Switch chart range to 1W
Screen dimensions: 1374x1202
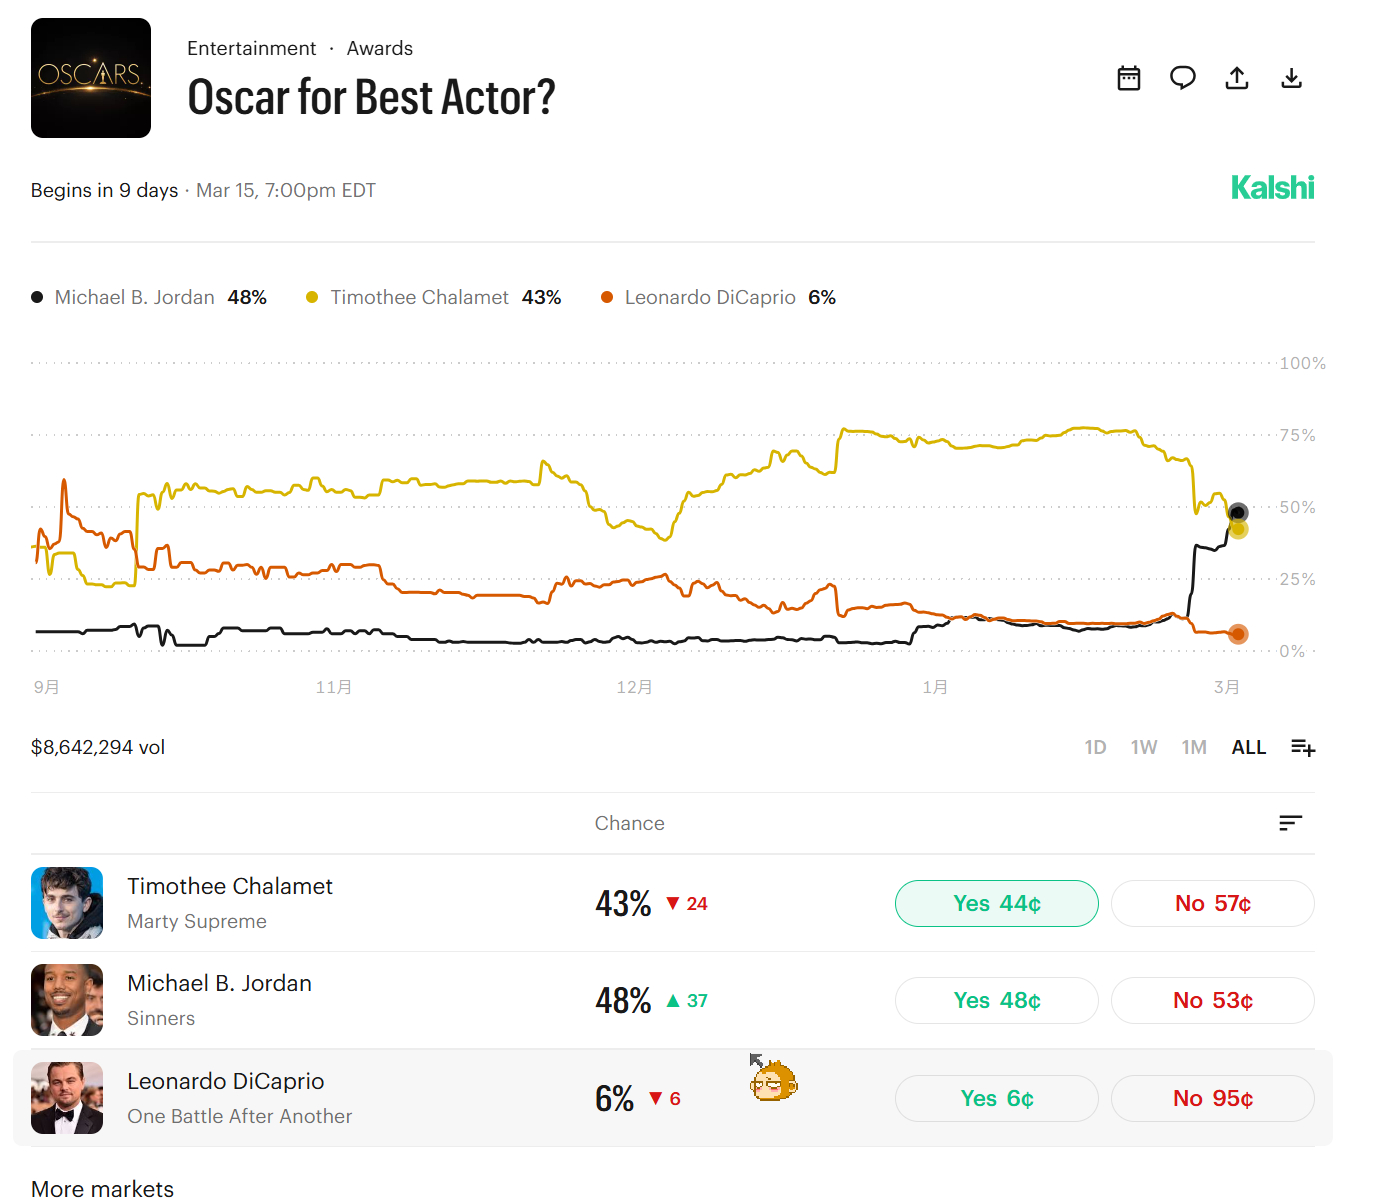pyautogui.click(x=1144, y=747)
